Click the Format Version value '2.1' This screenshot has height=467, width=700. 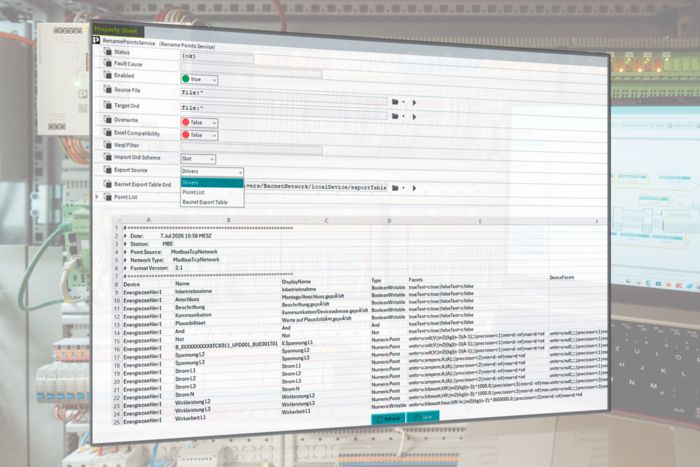(x=179, y=268)
